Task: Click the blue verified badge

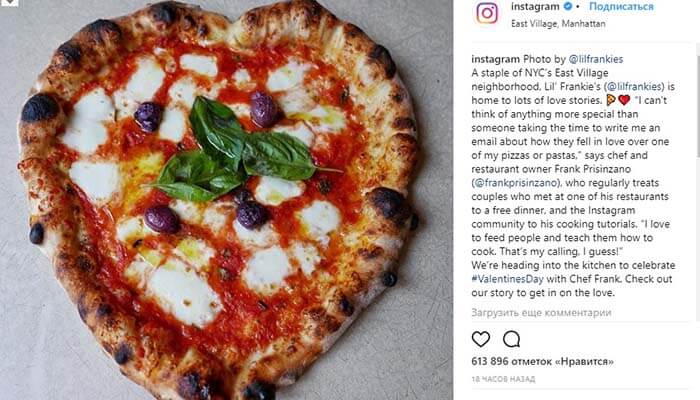Action: pos(567,7)
